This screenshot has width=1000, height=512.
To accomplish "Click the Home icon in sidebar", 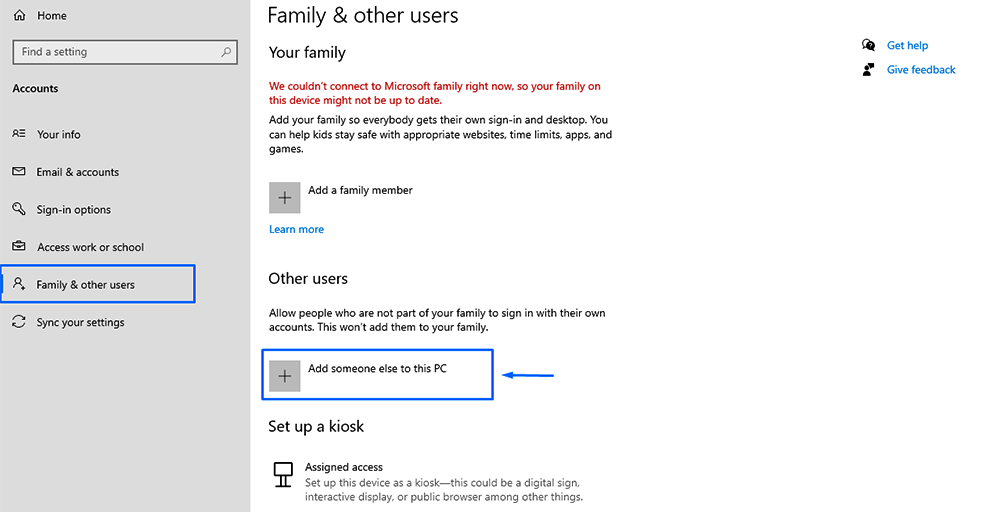I will pyautogui.click(x=19, y=16).
